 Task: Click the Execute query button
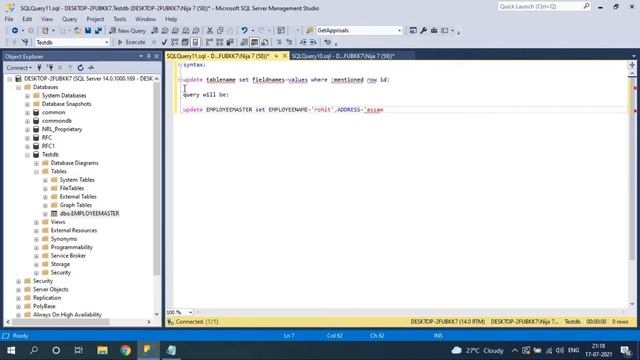[x=131, y=42]
